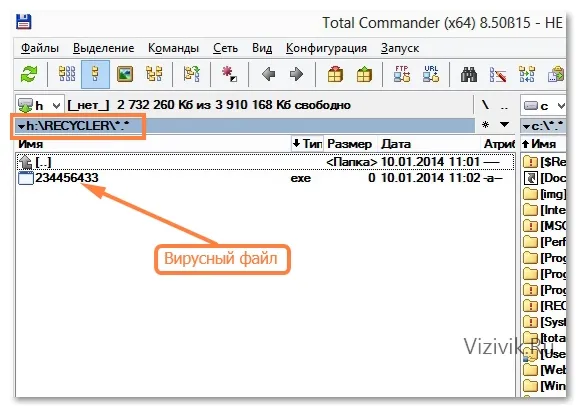Click the green Refresh arrows toolbar icon
Image resolution: width=576 pixels, height=407 pixels.
(29, 75)
